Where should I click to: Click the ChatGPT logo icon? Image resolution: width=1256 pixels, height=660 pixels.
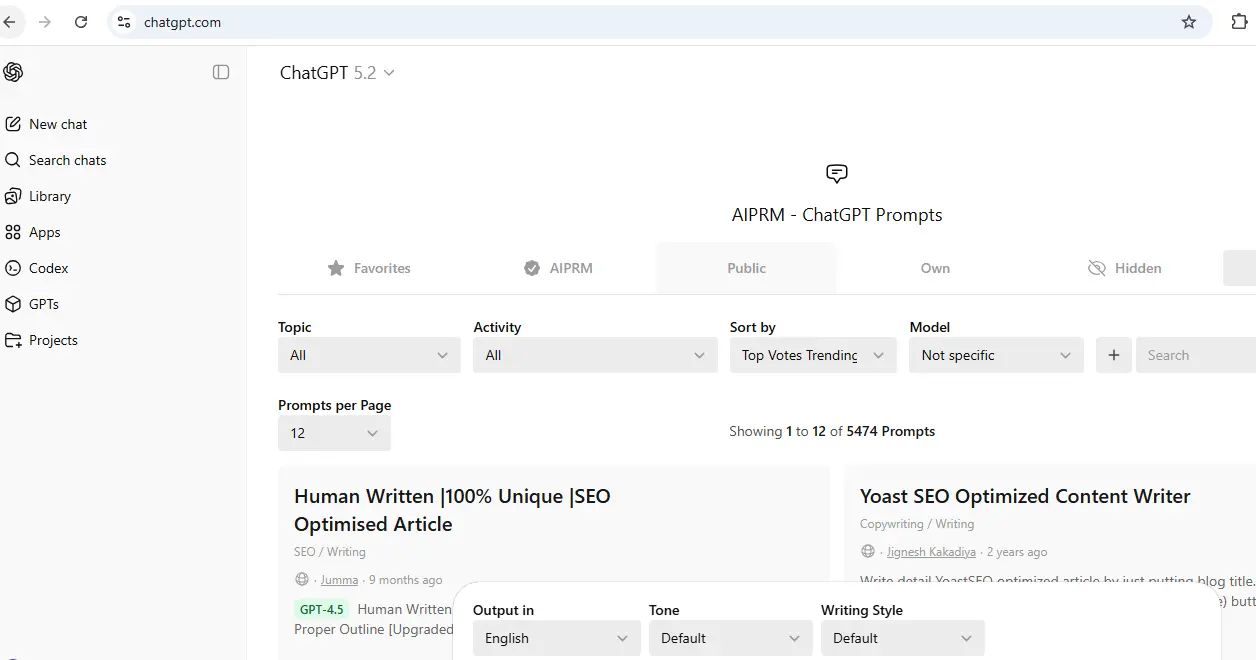(13, 72)
